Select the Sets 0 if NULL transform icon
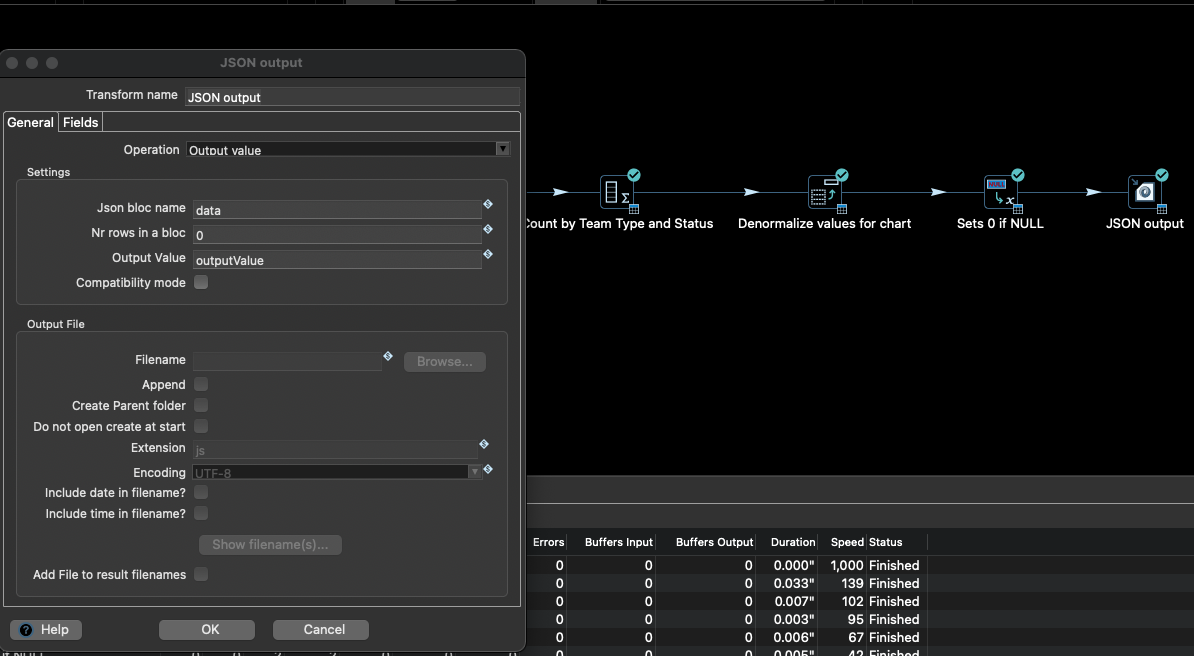The image size is (1194, 656). click(999, 191)
